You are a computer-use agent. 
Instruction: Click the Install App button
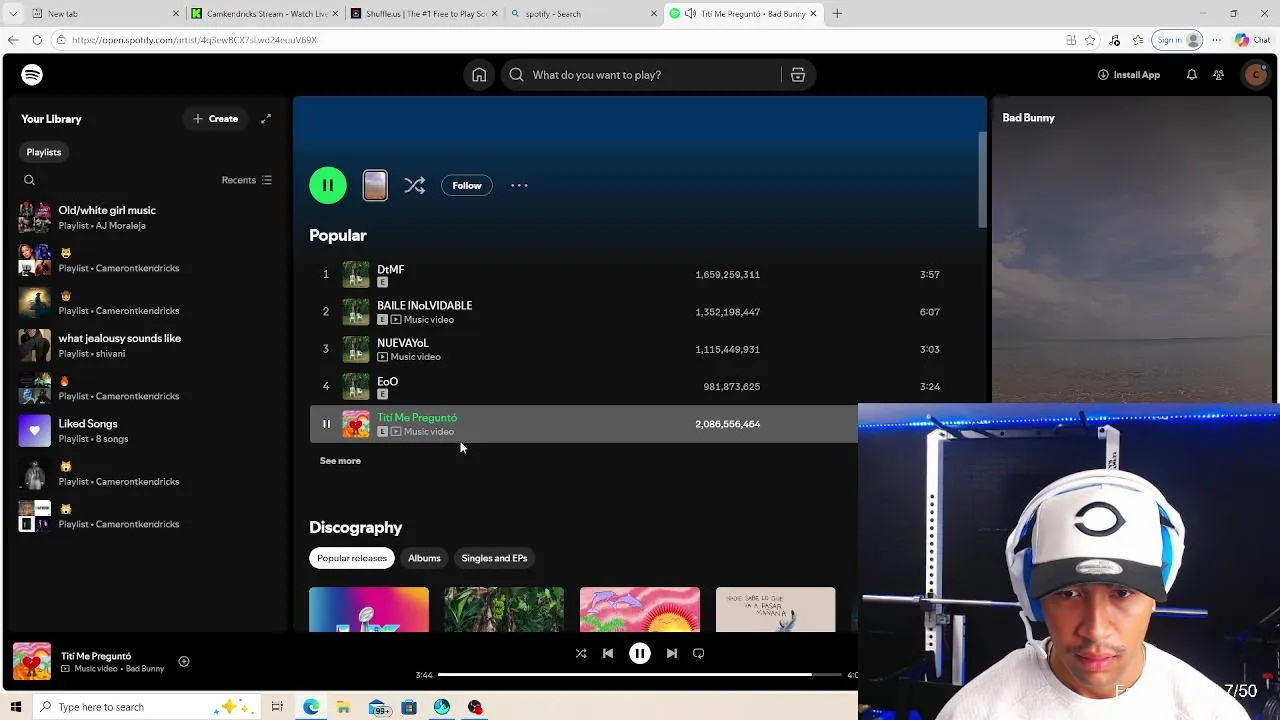(x=1129, y=75)
